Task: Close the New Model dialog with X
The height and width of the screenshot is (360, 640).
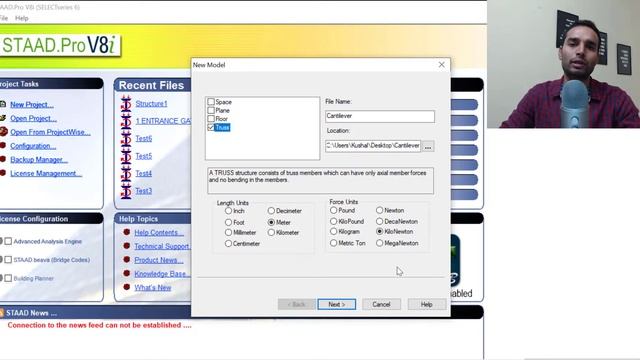Action: pyautogui.click(x=441, y=64)
